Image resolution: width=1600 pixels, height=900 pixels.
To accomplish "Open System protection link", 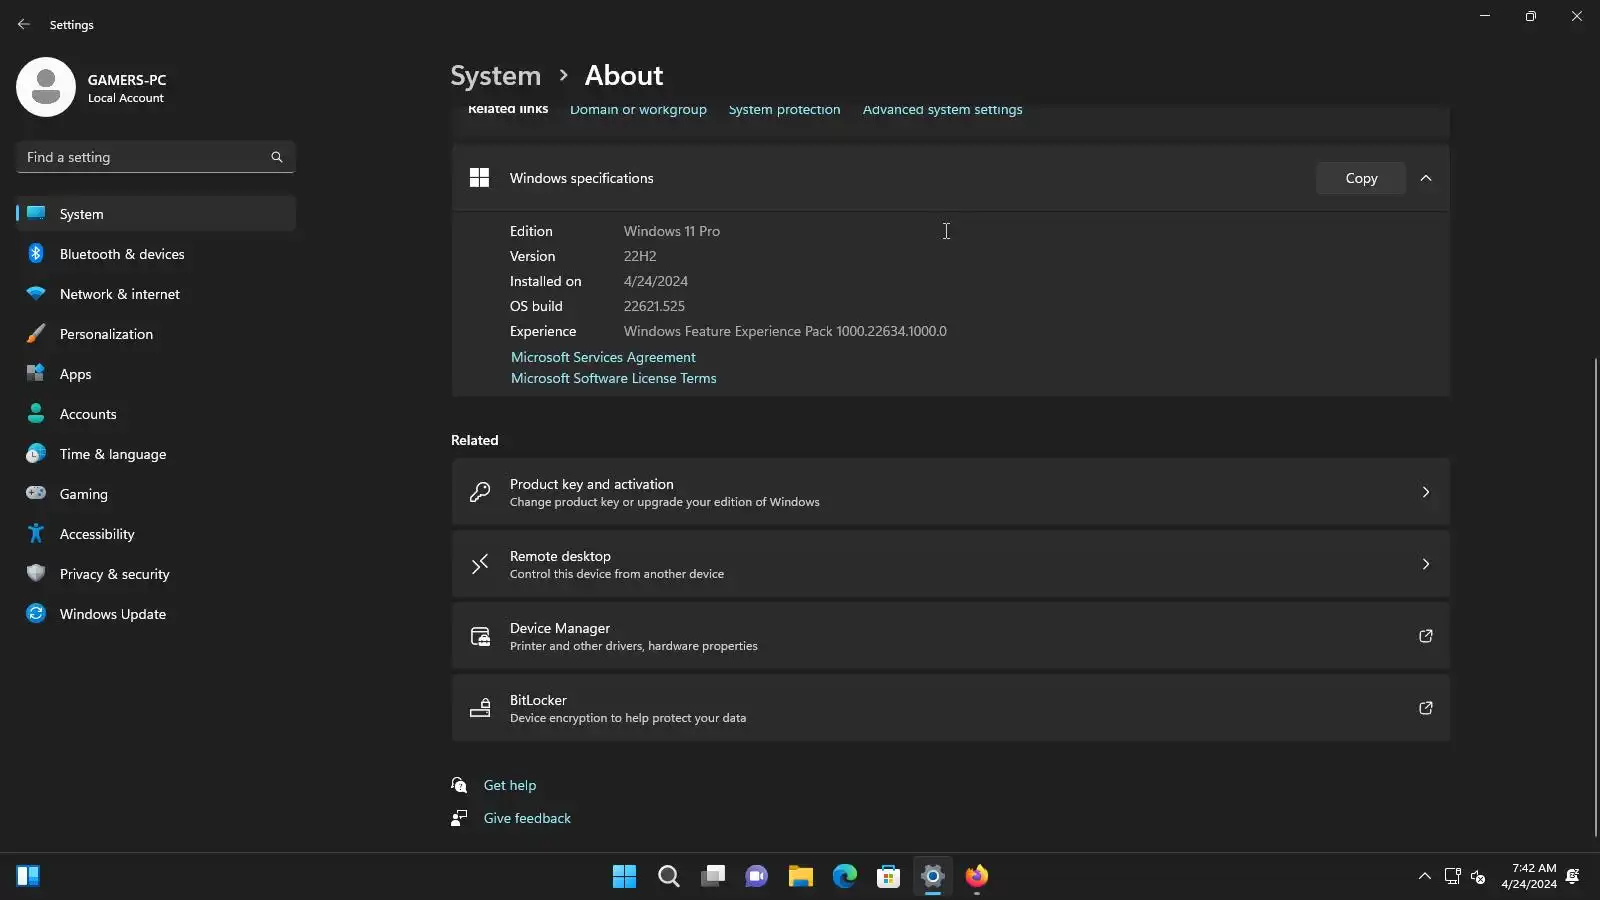I will 784,110.
